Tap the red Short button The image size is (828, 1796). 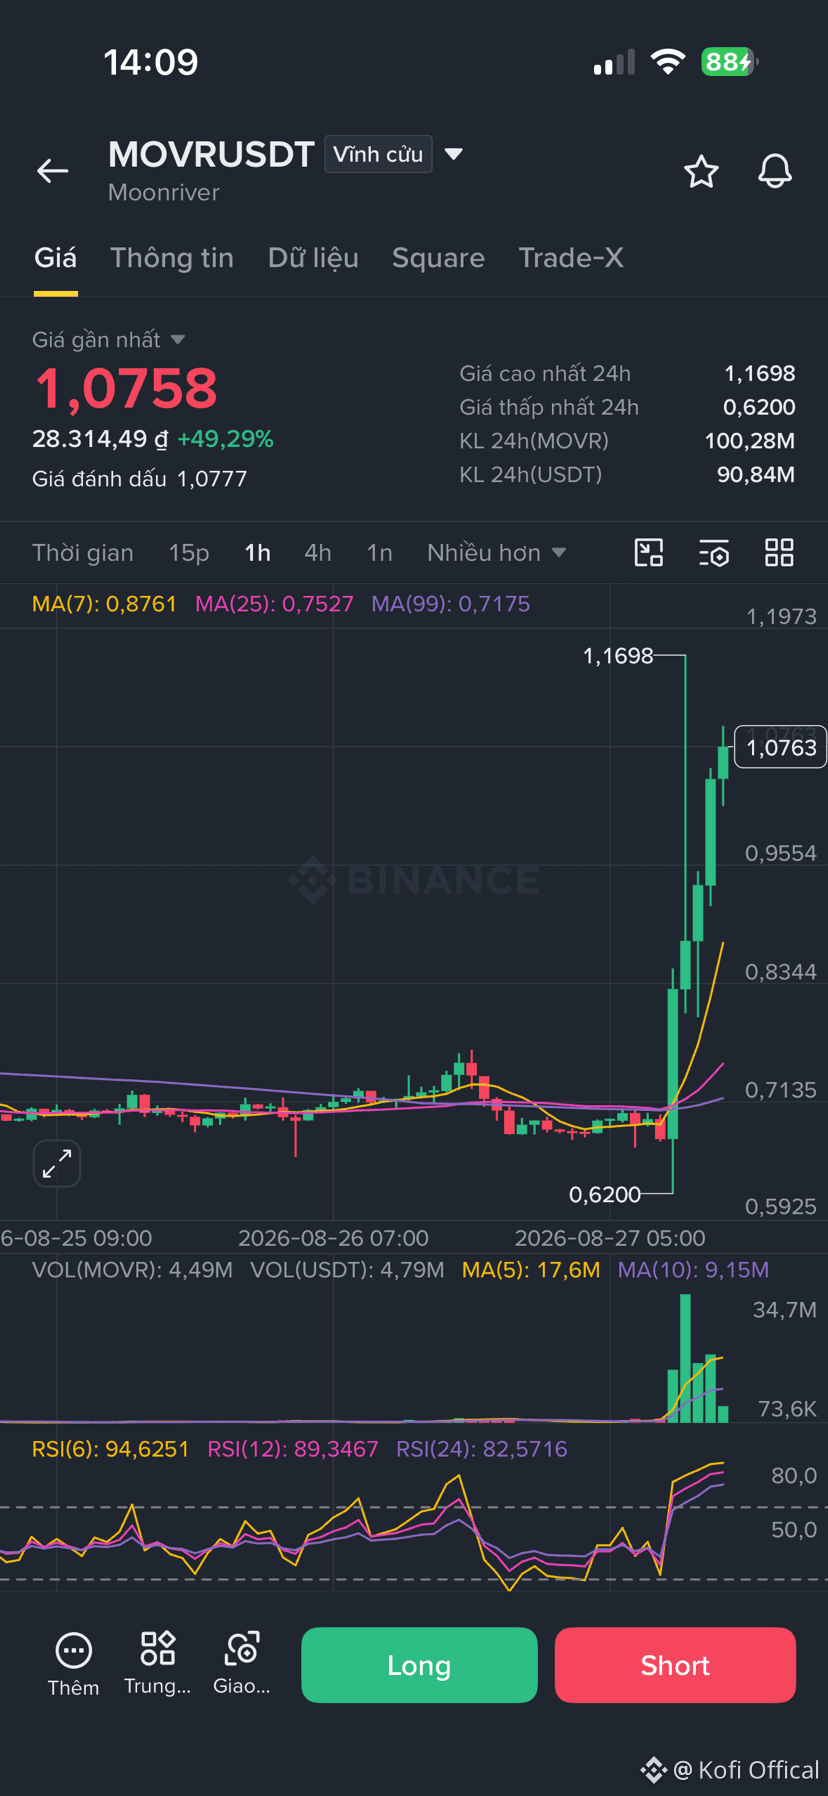coord(675,1665)
